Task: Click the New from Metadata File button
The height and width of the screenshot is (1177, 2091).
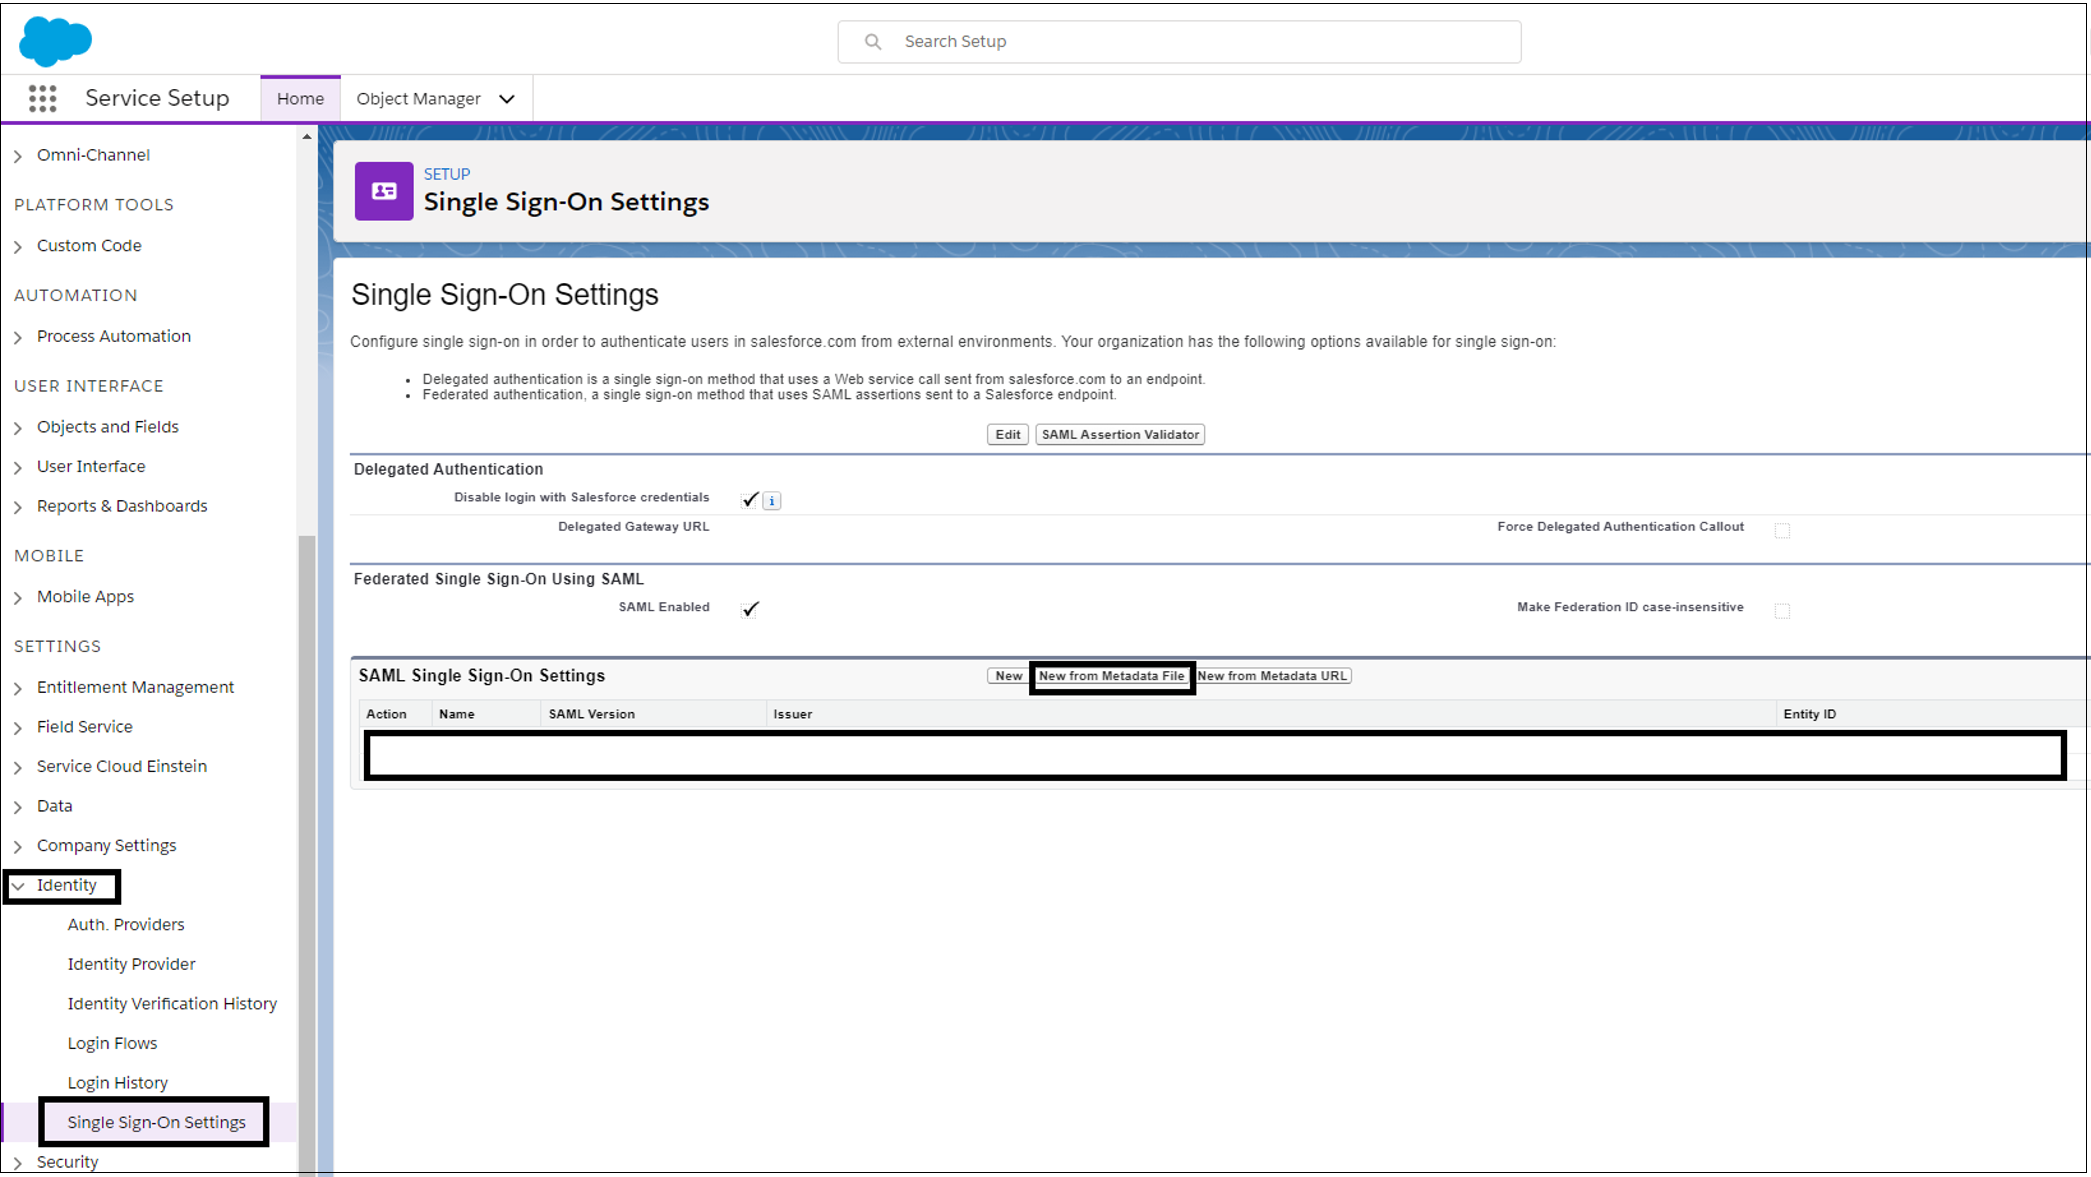Action: pyautogui.click(x=1112, y=675)
